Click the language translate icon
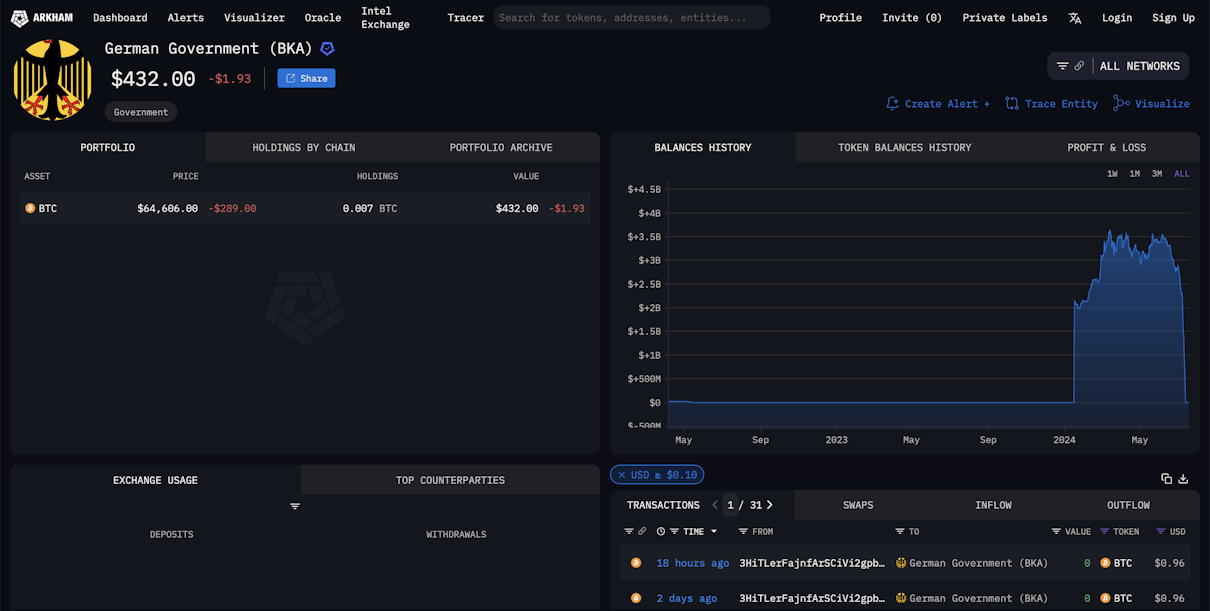The width and height of the screenshot is (1210, 611). pos(1075,18)
